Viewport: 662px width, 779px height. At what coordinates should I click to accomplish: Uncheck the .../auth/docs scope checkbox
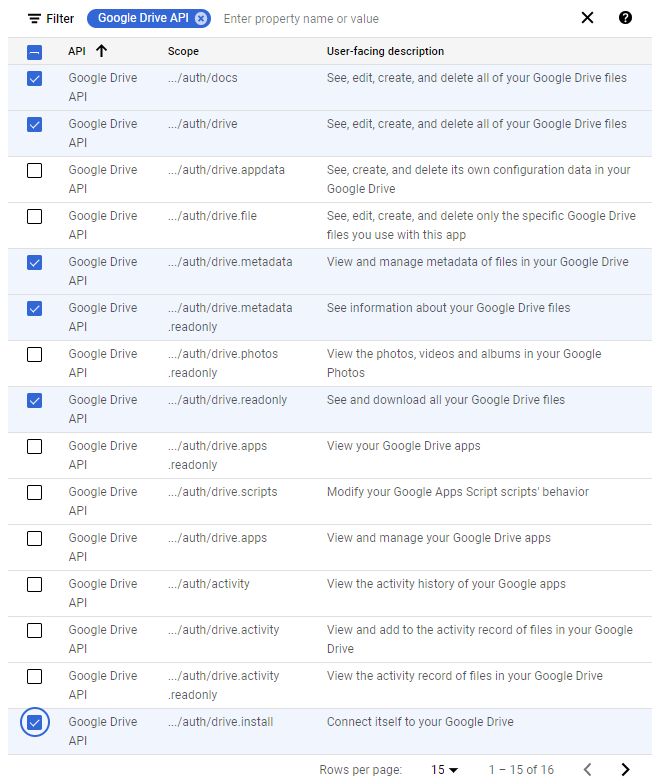click(x=34, y=79)
